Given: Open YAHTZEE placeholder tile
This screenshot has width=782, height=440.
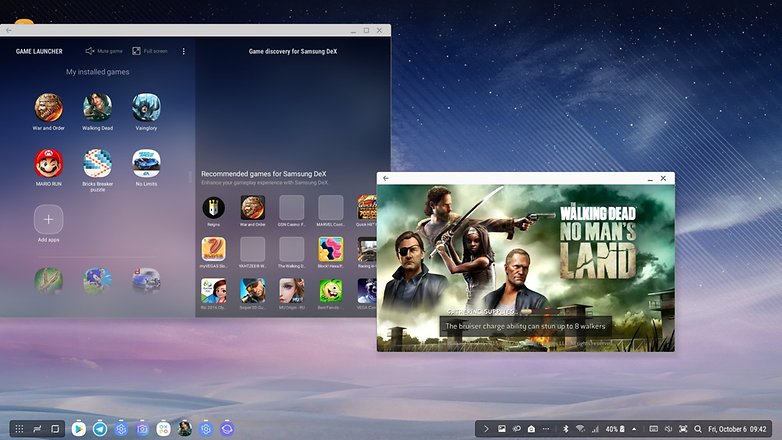Looking at the screenshot, I should (x=253, y=249).
